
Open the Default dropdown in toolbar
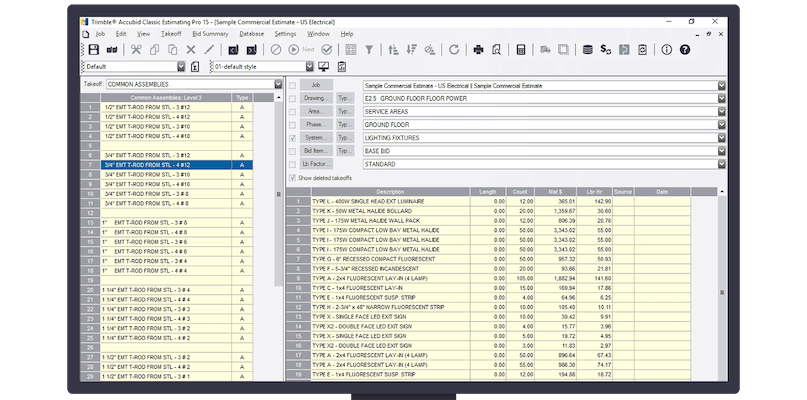(x=181, y=66)
